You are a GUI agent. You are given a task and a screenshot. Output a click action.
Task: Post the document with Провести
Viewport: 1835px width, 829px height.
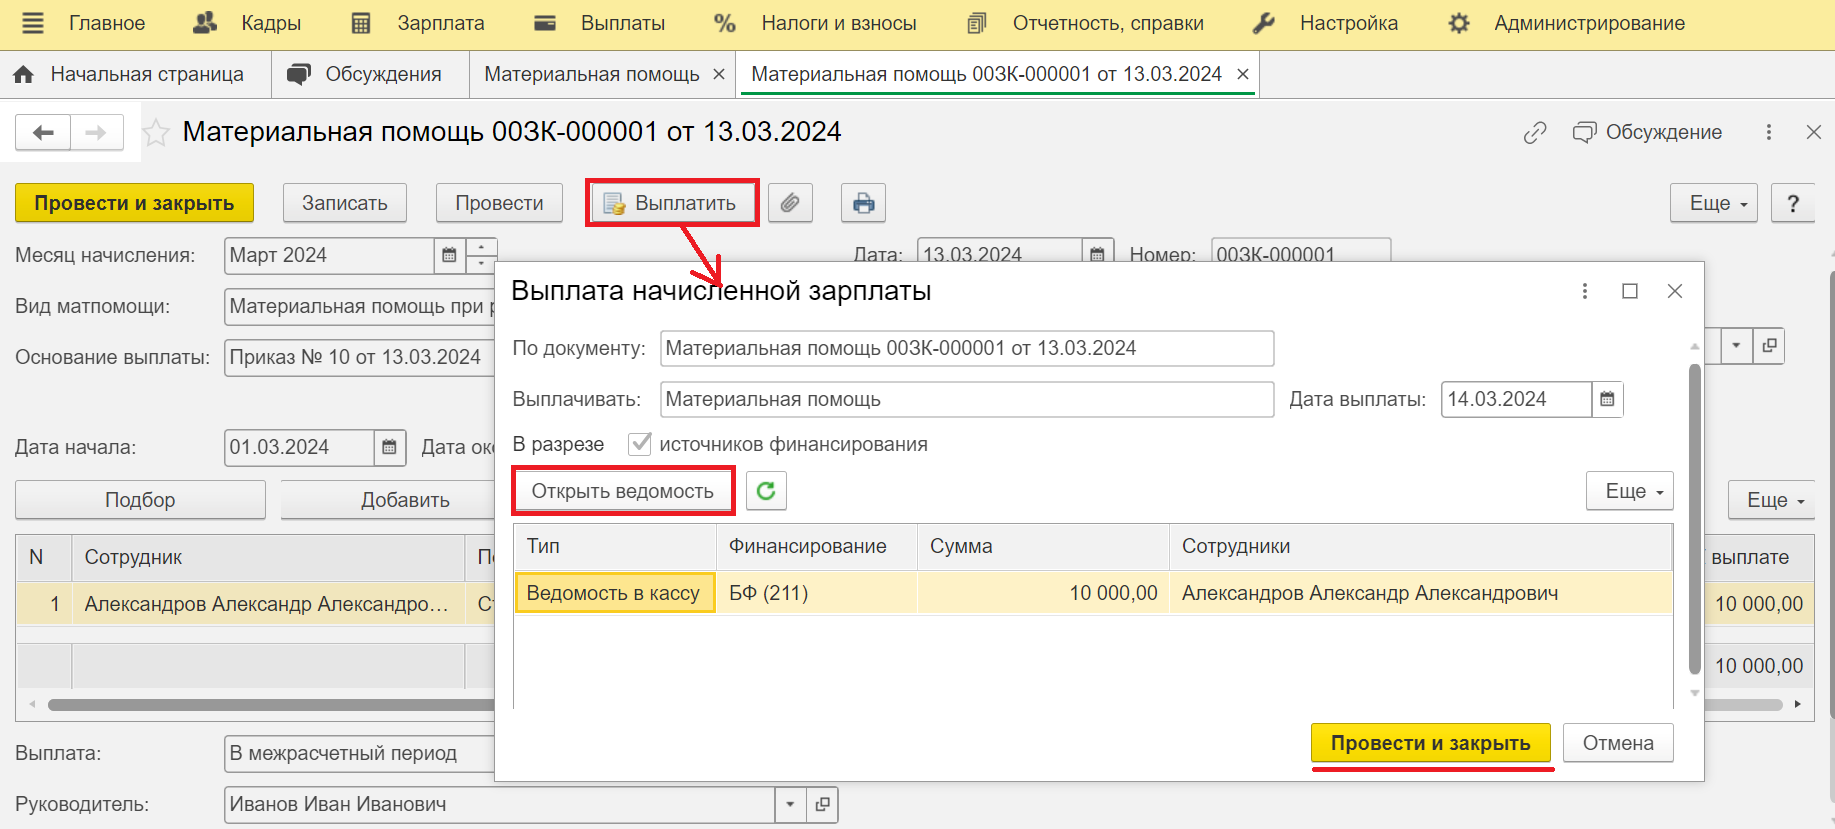(499, 203)
